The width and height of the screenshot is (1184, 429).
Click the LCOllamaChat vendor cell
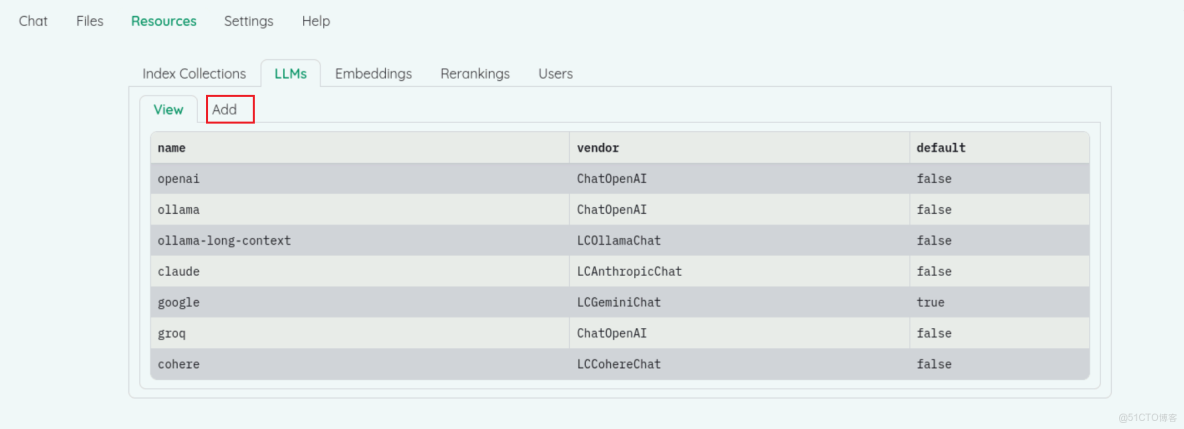[x=739, y=240]
